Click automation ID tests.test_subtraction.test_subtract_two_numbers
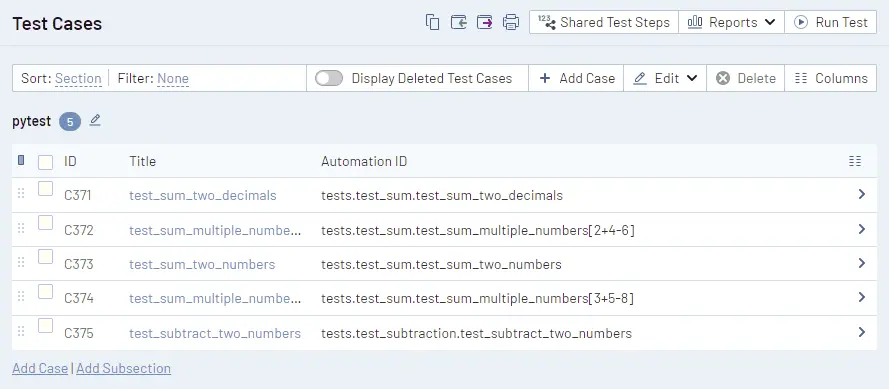 [x=476, y=333]
